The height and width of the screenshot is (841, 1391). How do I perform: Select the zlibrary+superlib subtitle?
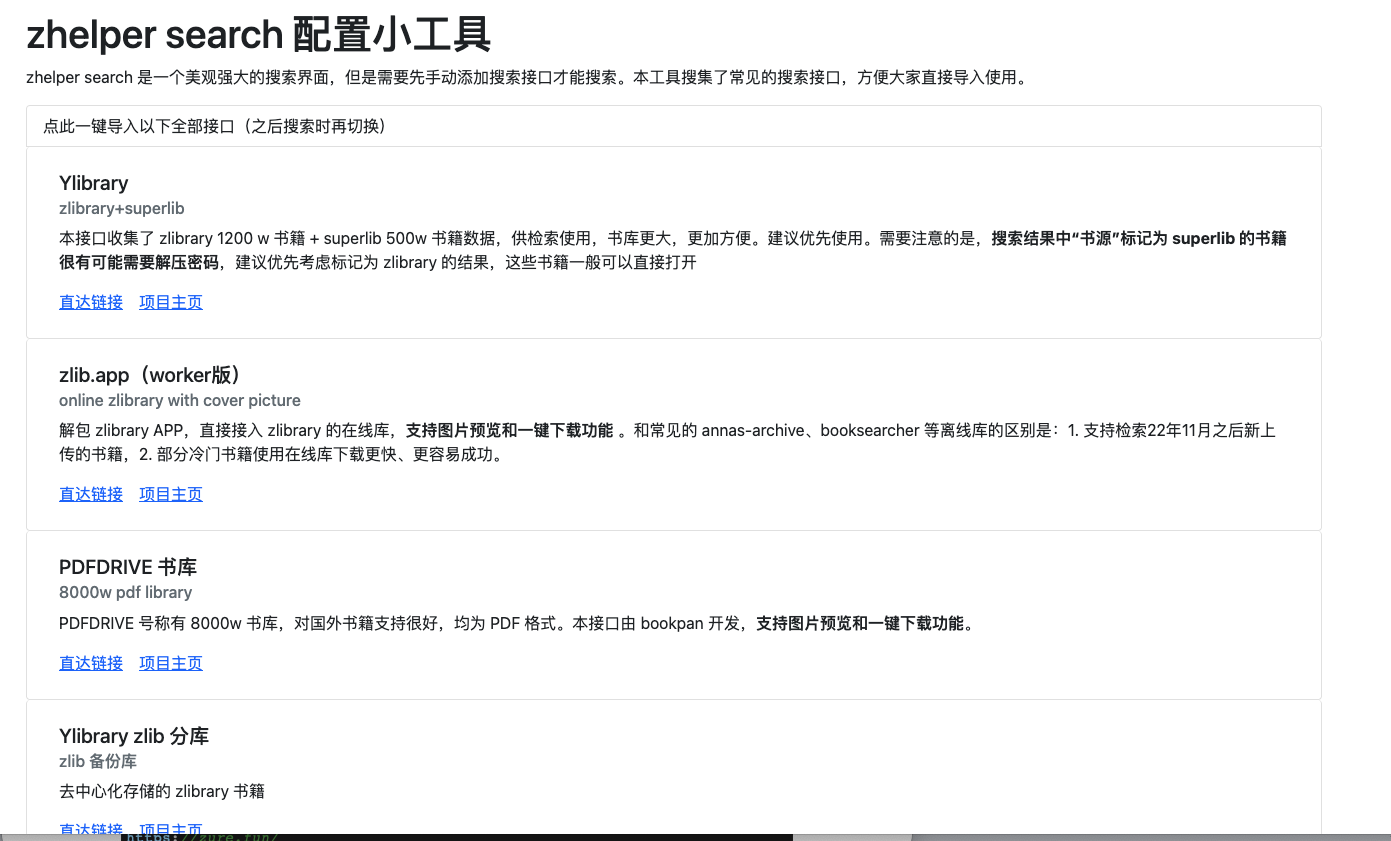click(x=122, y=209)
